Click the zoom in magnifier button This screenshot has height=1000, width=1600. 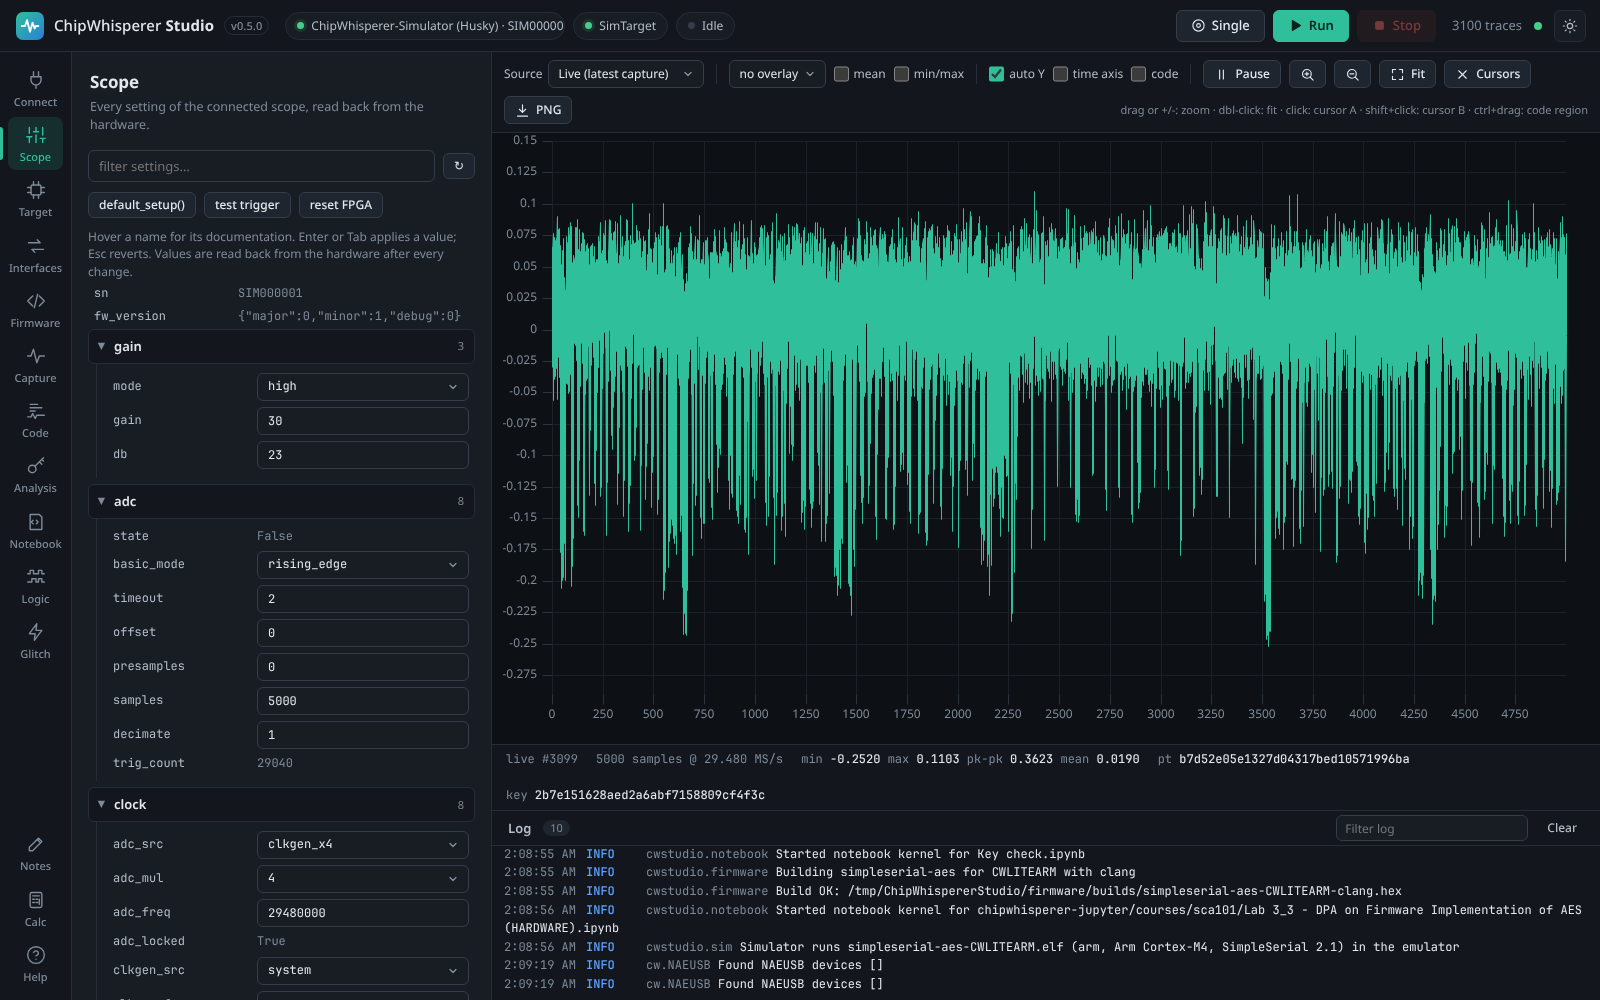click(x=1307, y=74)
